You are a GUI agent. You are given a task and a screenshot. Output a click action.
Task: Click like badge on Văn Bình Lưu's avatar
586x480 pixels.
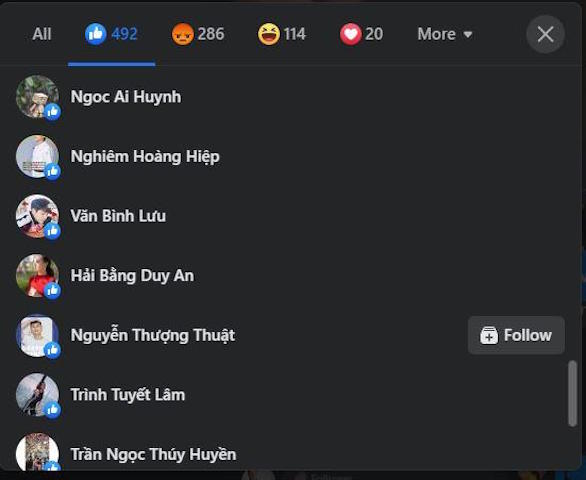coord(52,231)
